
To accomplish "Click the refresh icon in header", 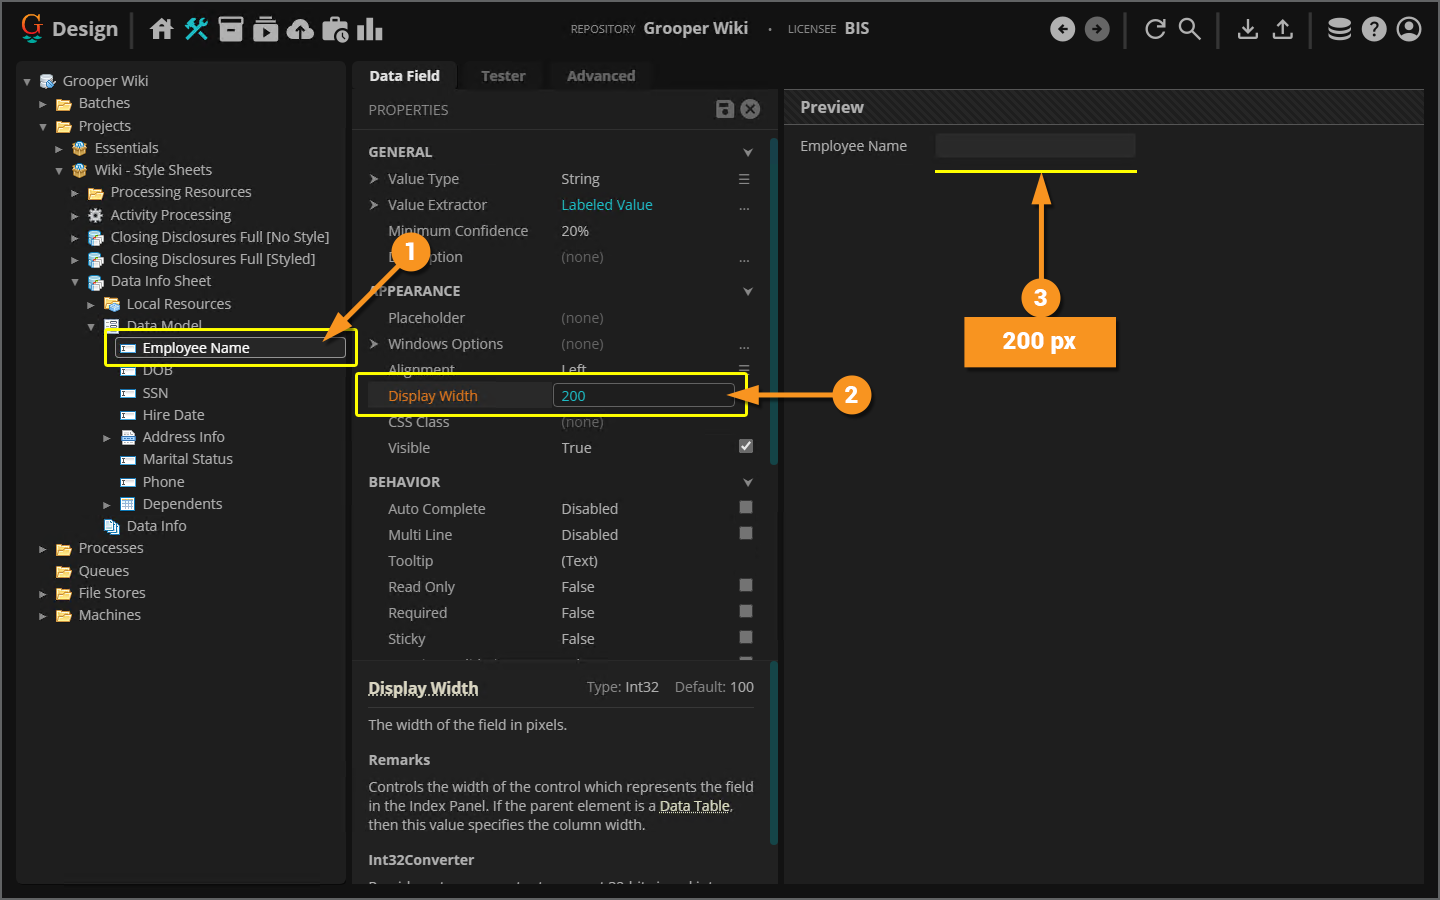I will (x=1155, y=29).
